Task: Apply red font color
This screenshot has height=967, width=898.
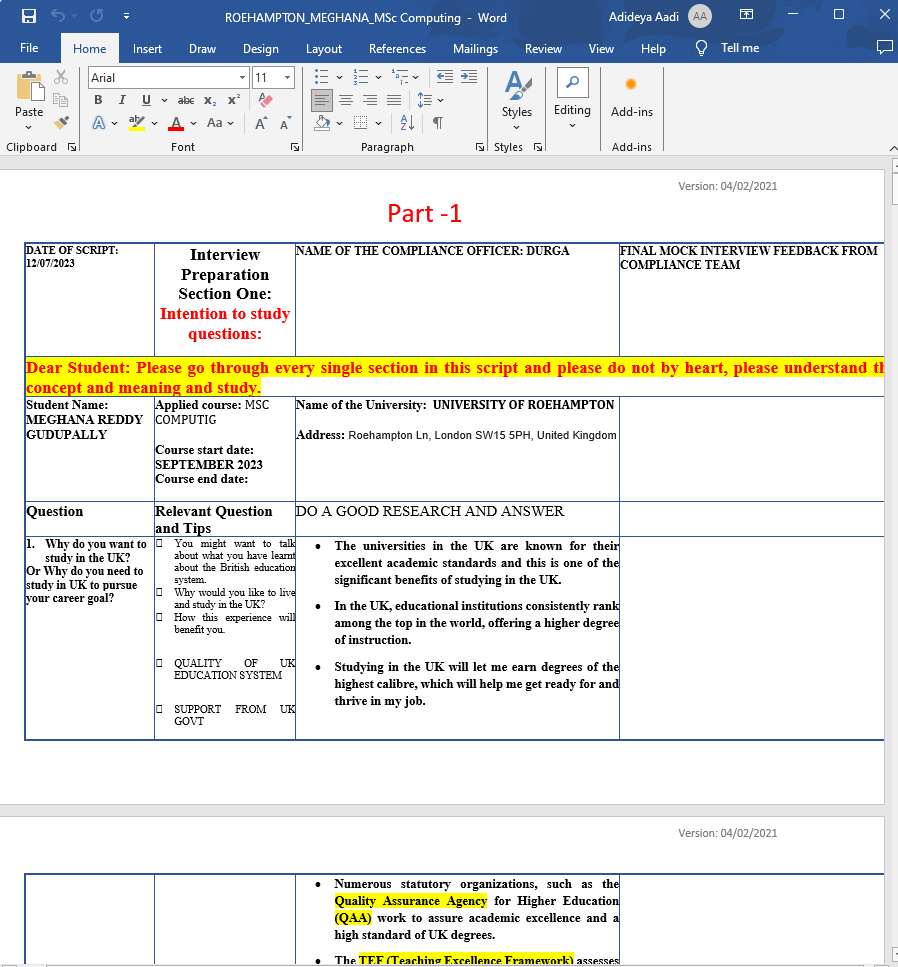Action: click(176, 123)
